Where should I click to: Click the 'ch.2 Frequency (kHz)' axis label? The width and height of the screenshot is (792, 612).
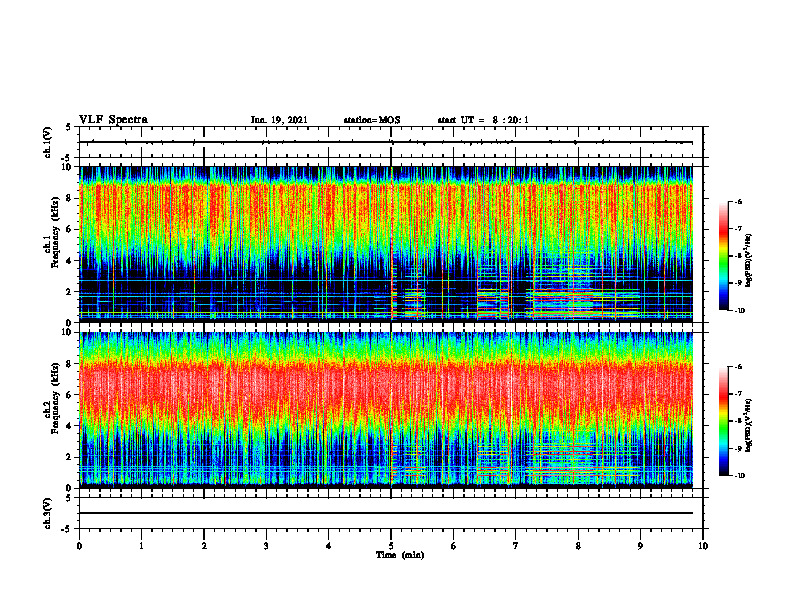[52, 398]
